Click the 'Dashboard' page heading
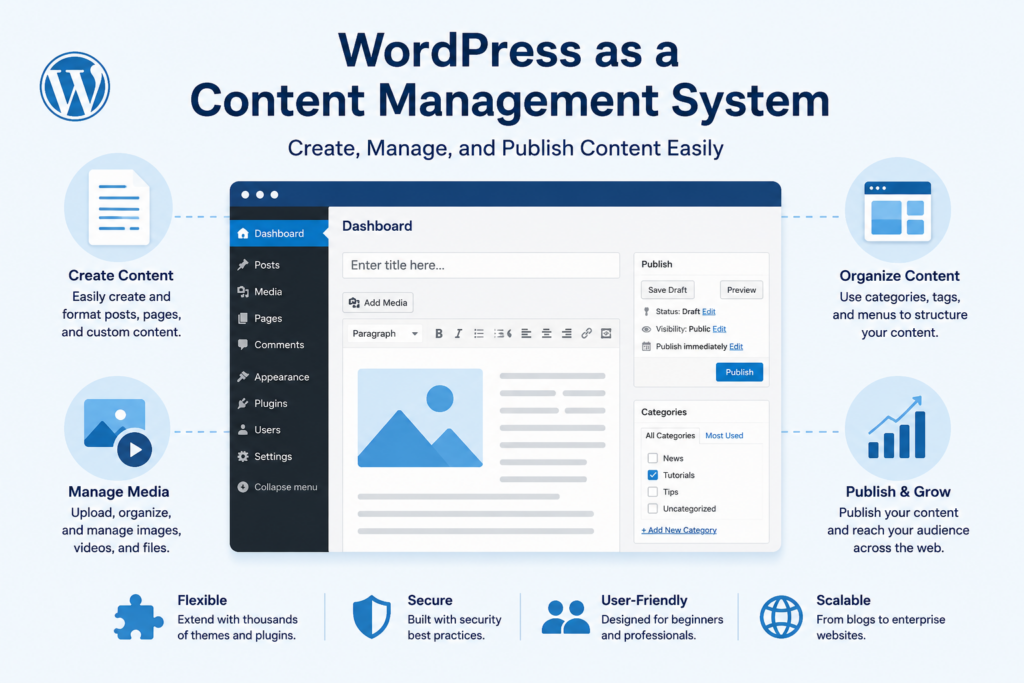 [x=377, y=226]
